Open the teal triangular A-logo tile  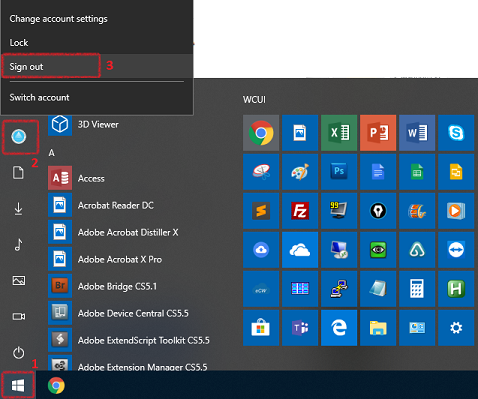pos(417,250)
